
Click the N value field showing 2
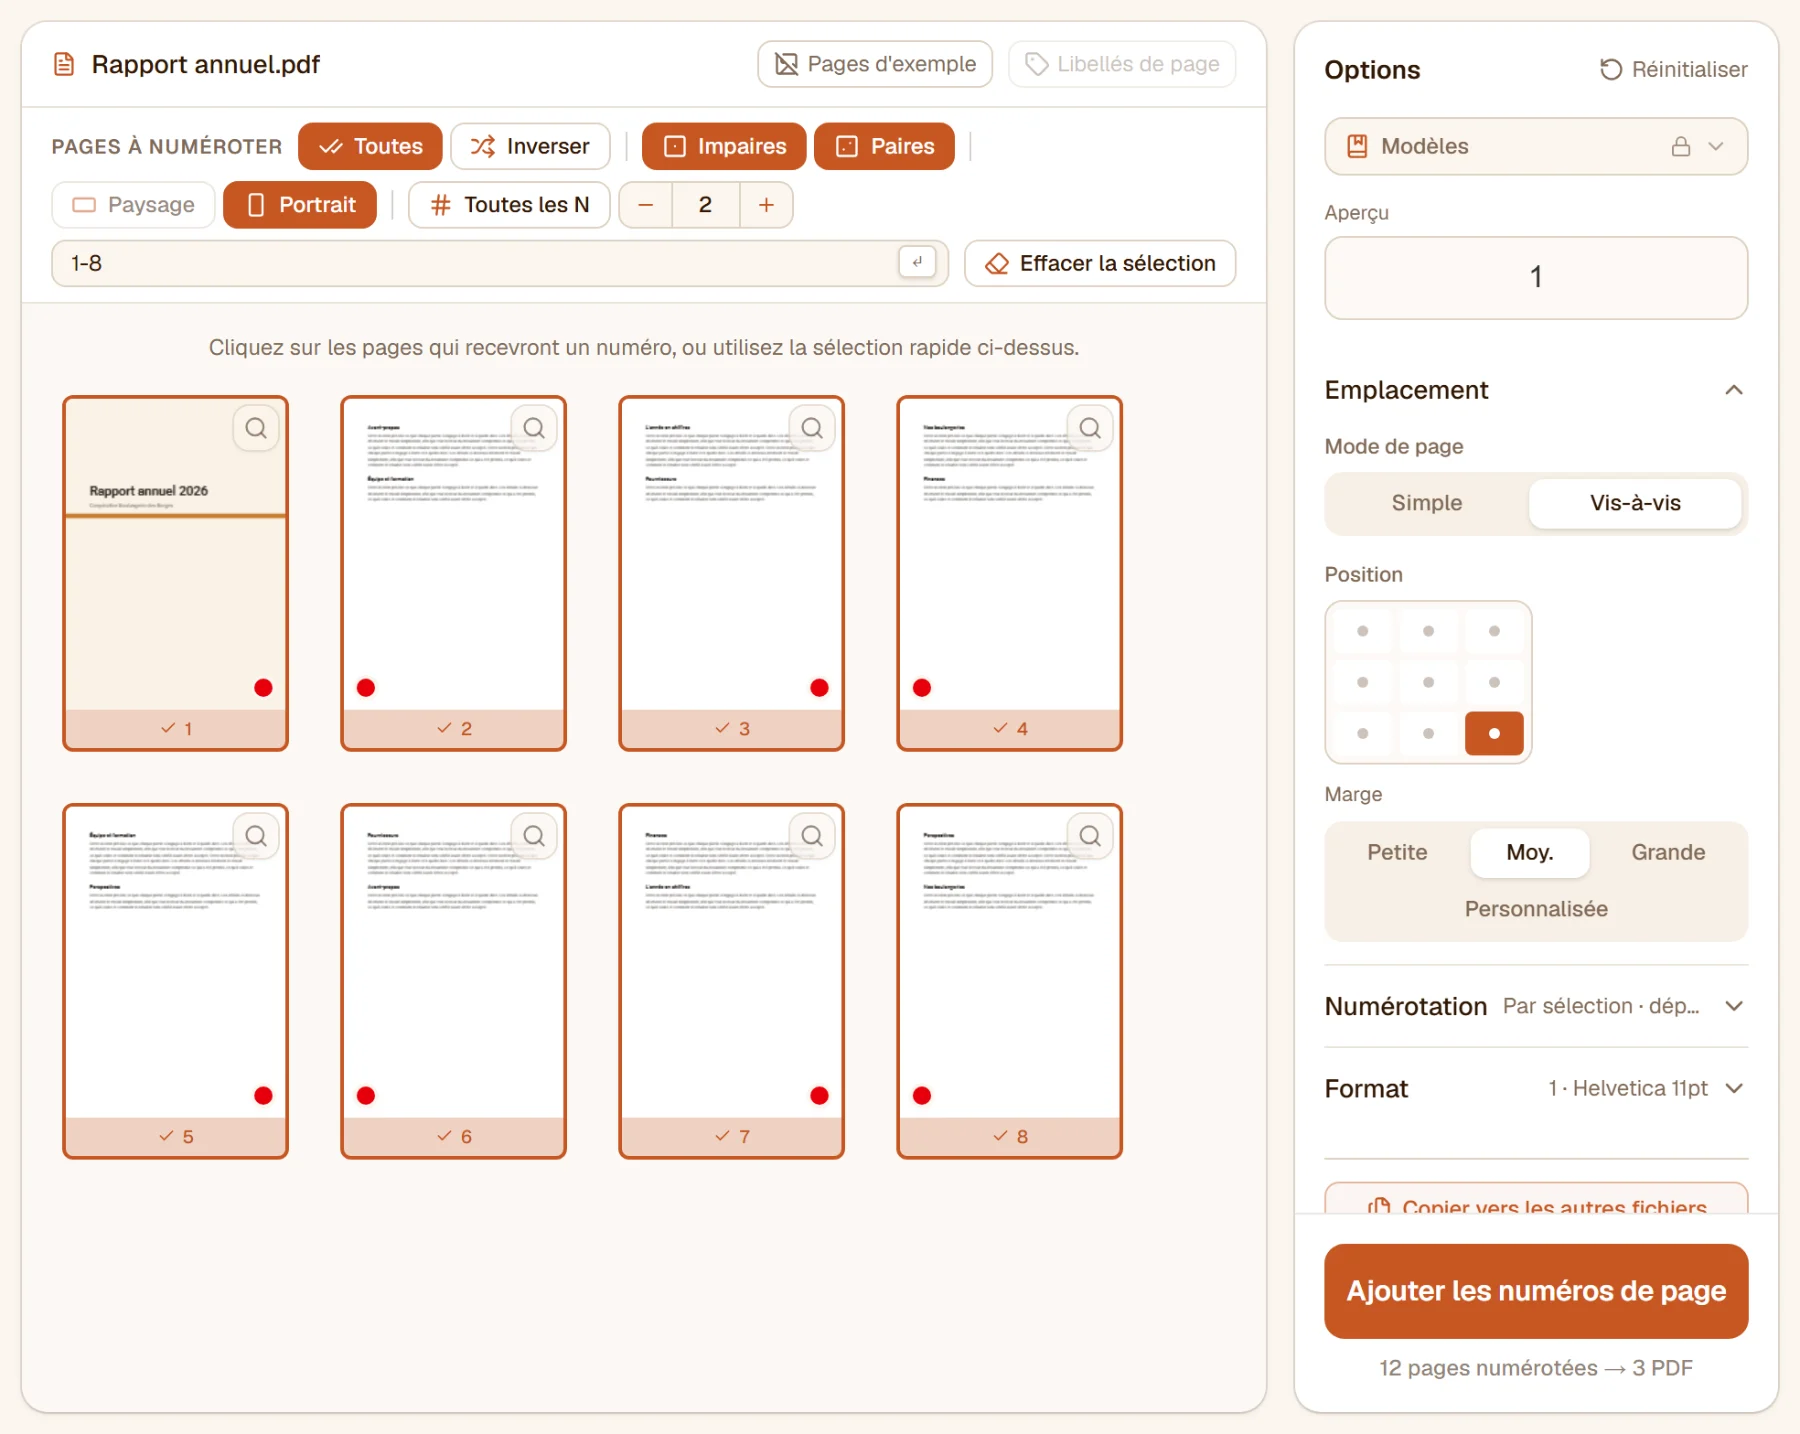705,205
